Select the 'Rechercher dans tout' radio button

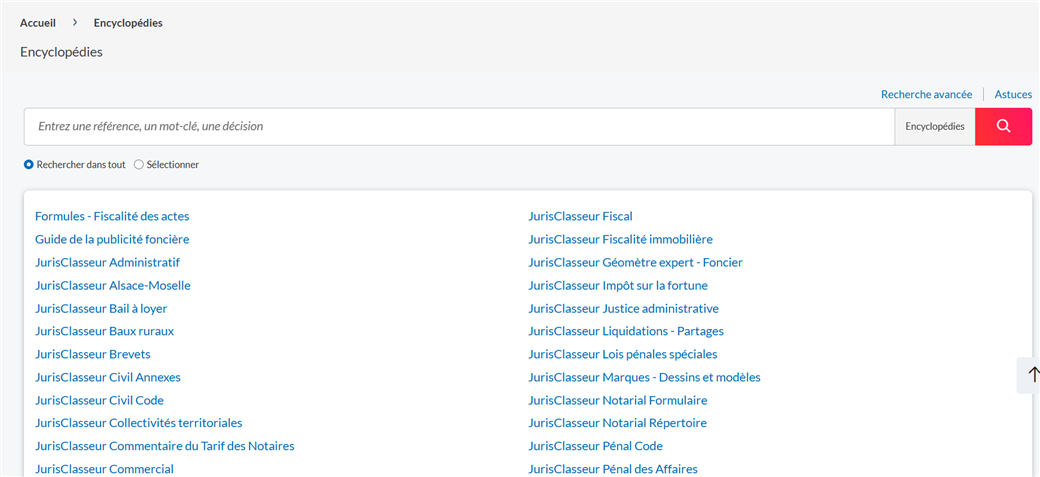(29, 165)
